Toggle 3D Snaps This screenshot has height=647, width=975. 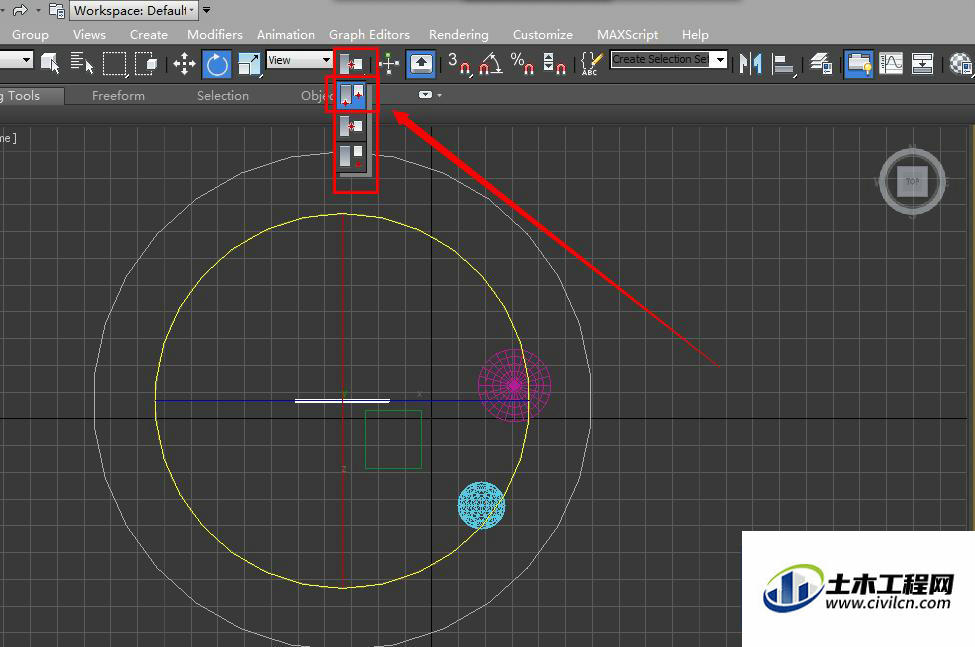[460, 63]
